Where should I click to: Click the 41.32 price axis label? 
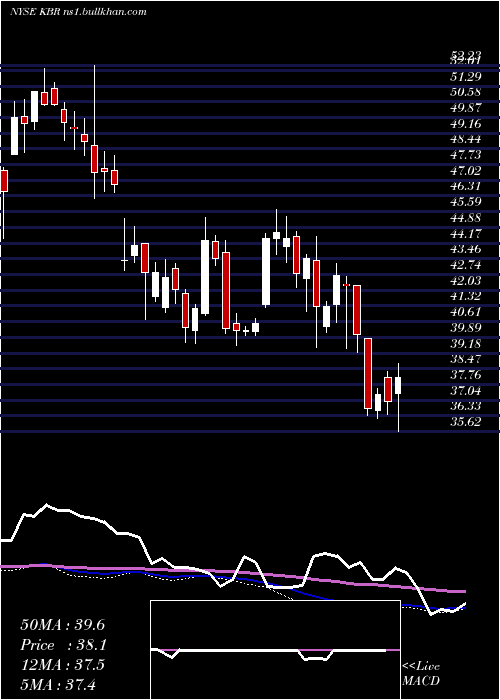(466, 296)
